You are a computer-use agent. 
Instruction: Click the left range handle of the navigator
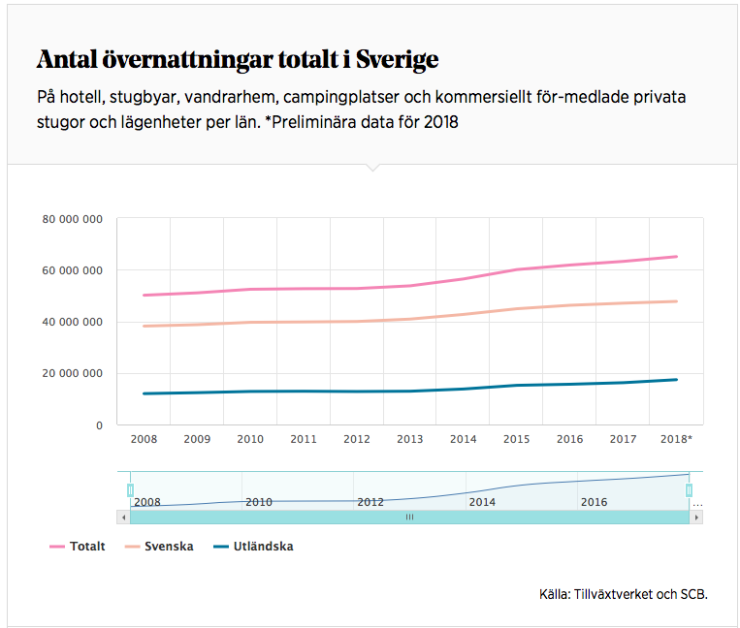(x=130, y=490)
